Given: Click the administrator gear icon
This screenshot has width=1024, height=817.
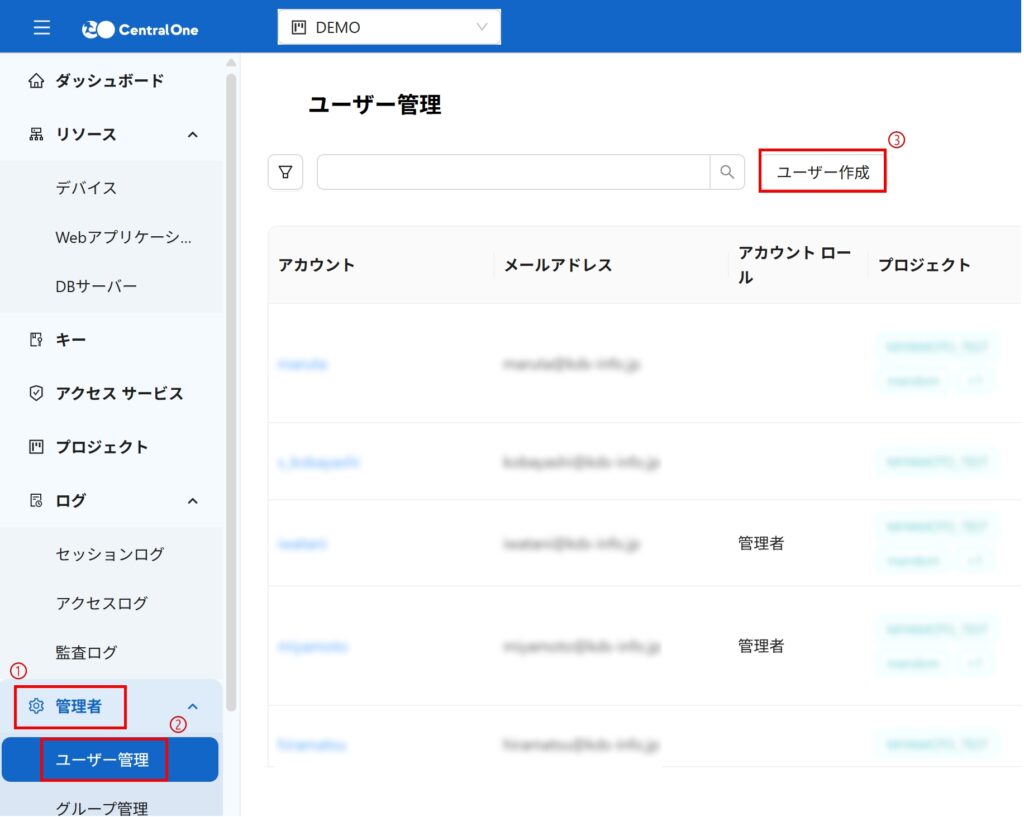Looking at the screenshot, I should point(37,707).
